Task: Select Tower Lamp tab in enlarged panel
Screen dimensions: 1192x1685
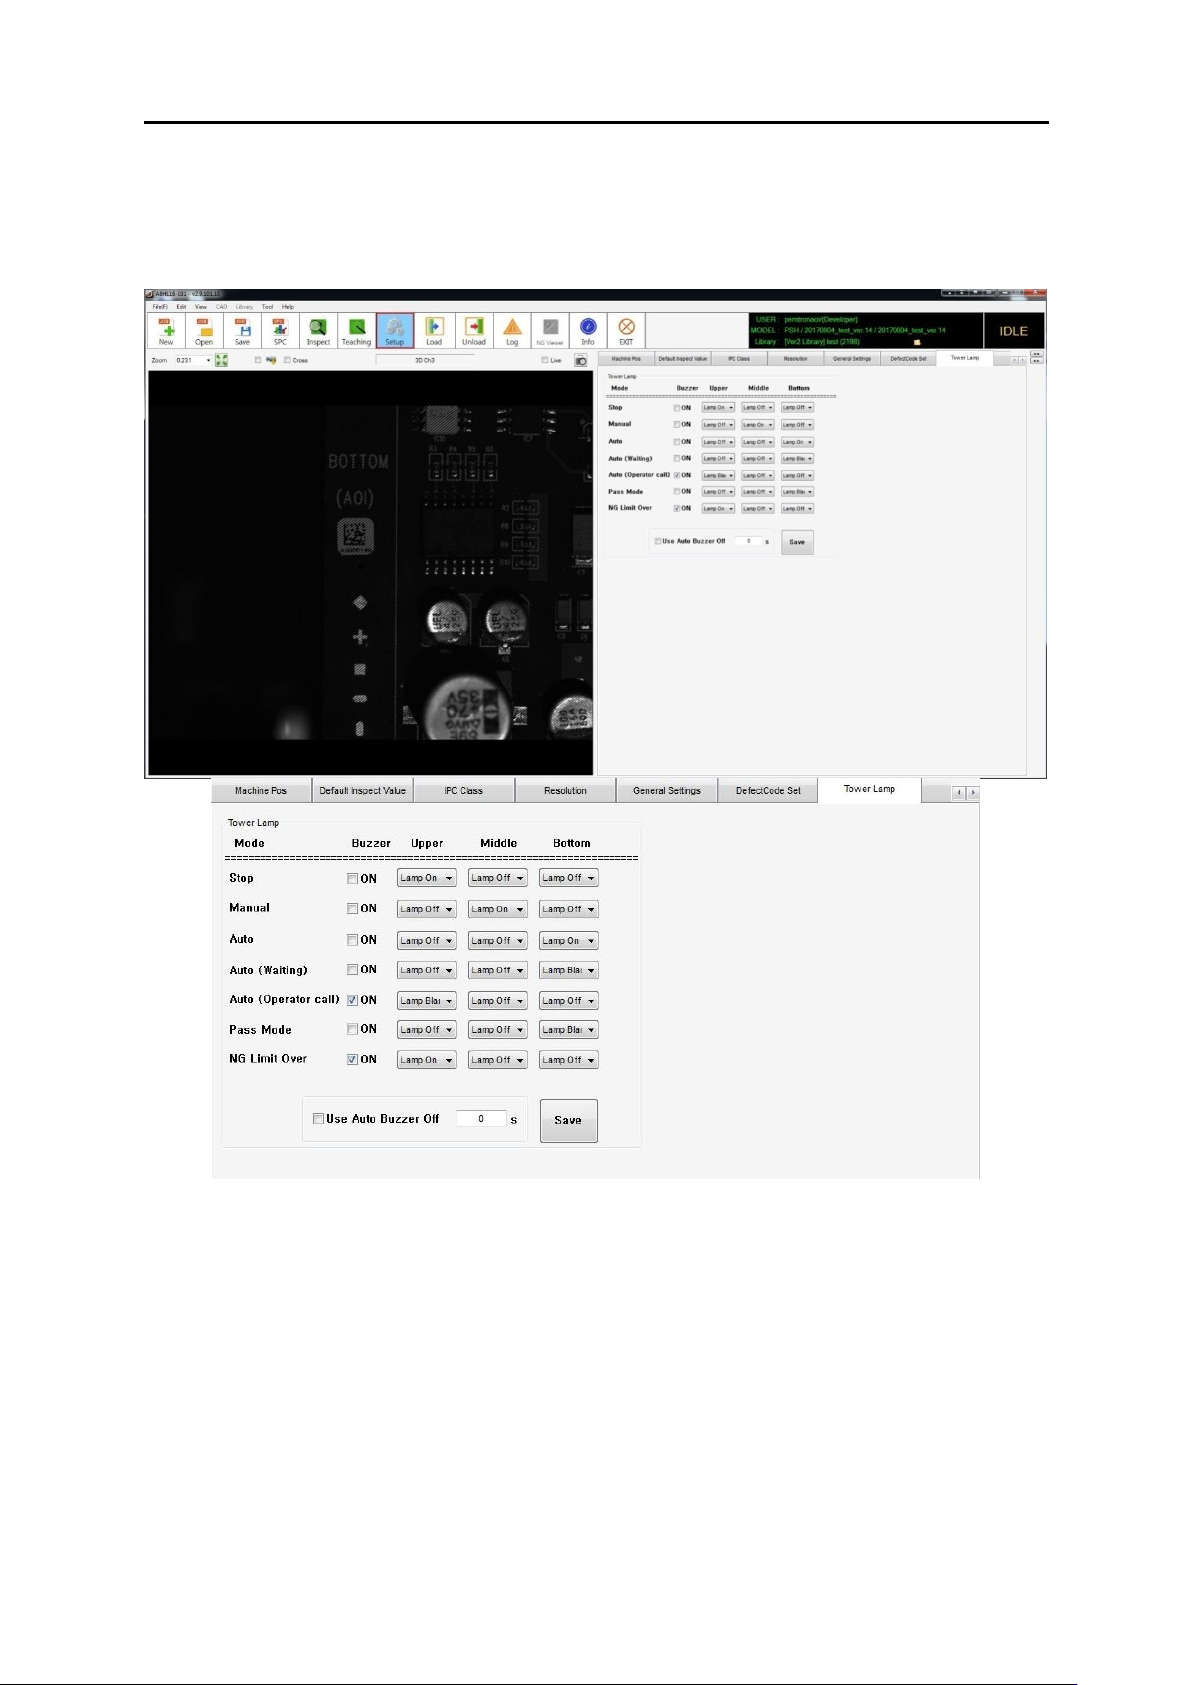Action: (869, 789)
